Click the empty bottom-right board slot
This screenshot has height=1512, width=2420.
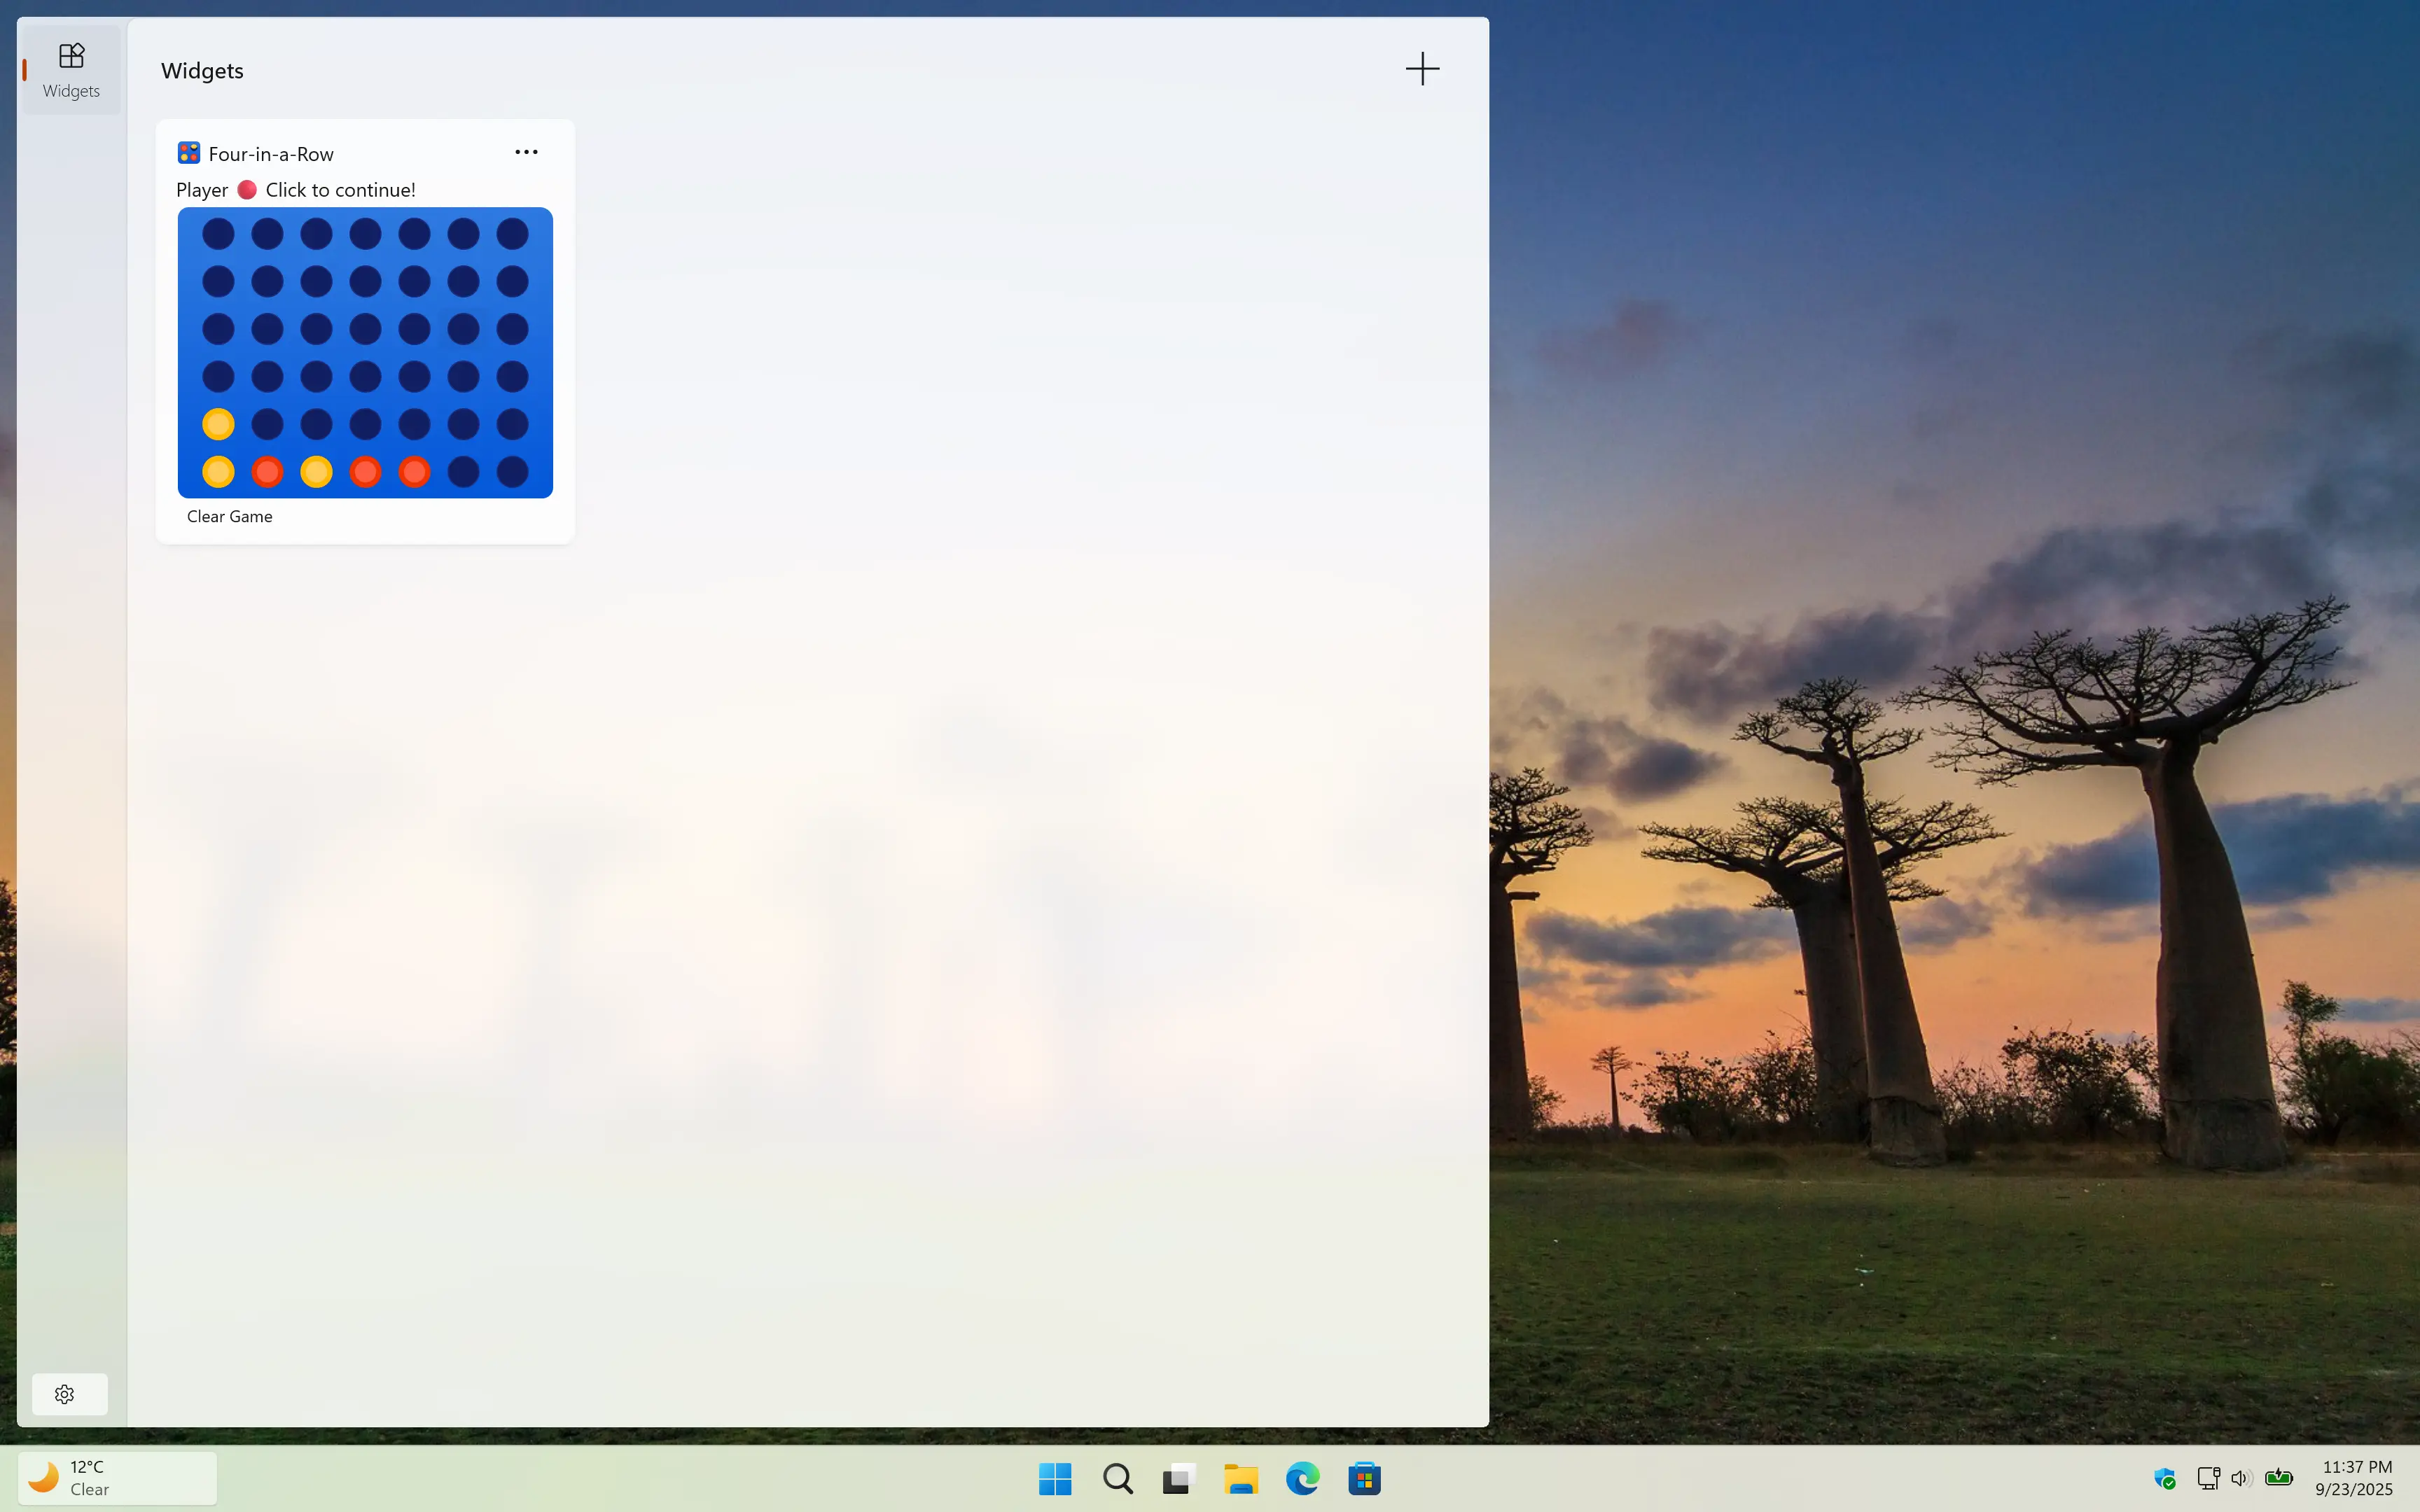click(512, 472)
